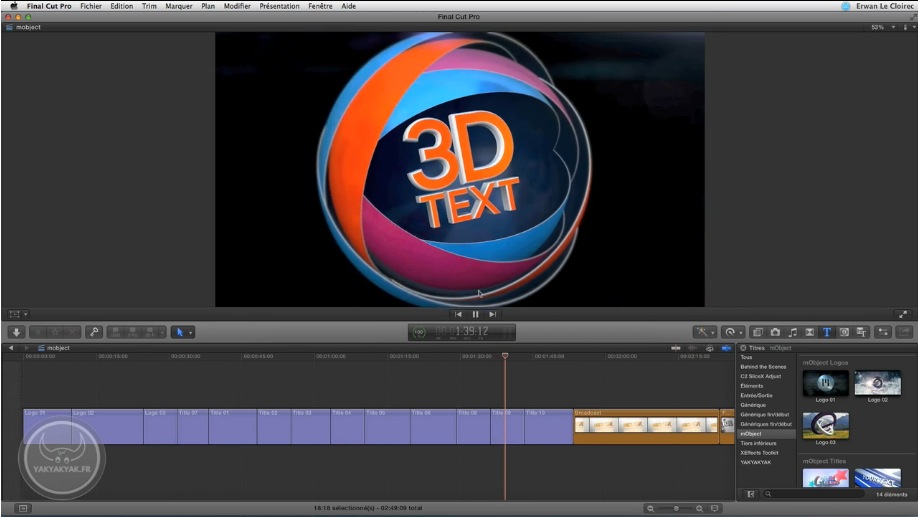Click the Share icon in the toolbar
This screenshot has width=918, height=517.
[x=903, y=332]
